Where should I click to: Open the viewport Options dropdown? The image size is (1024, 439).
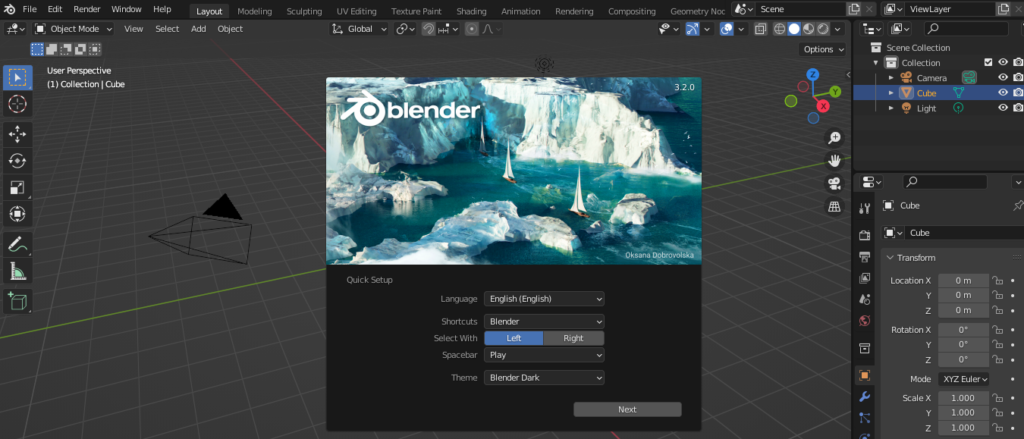(x=822, y=49)
